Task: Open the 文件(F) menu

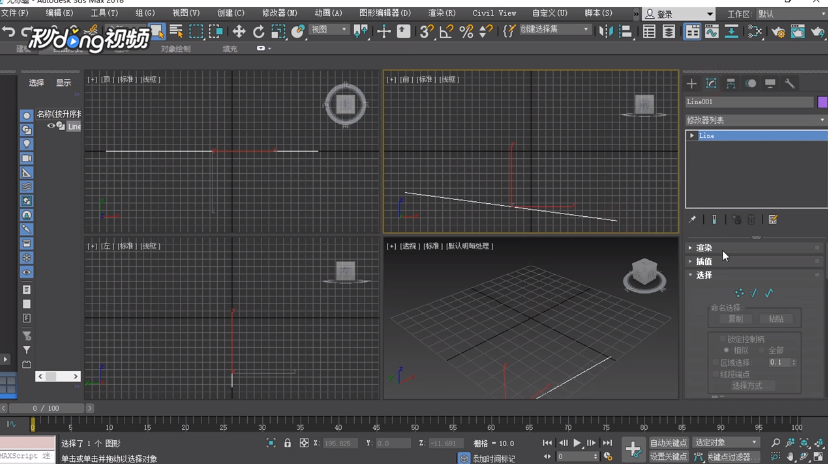Action: click(x=15, y=13)
